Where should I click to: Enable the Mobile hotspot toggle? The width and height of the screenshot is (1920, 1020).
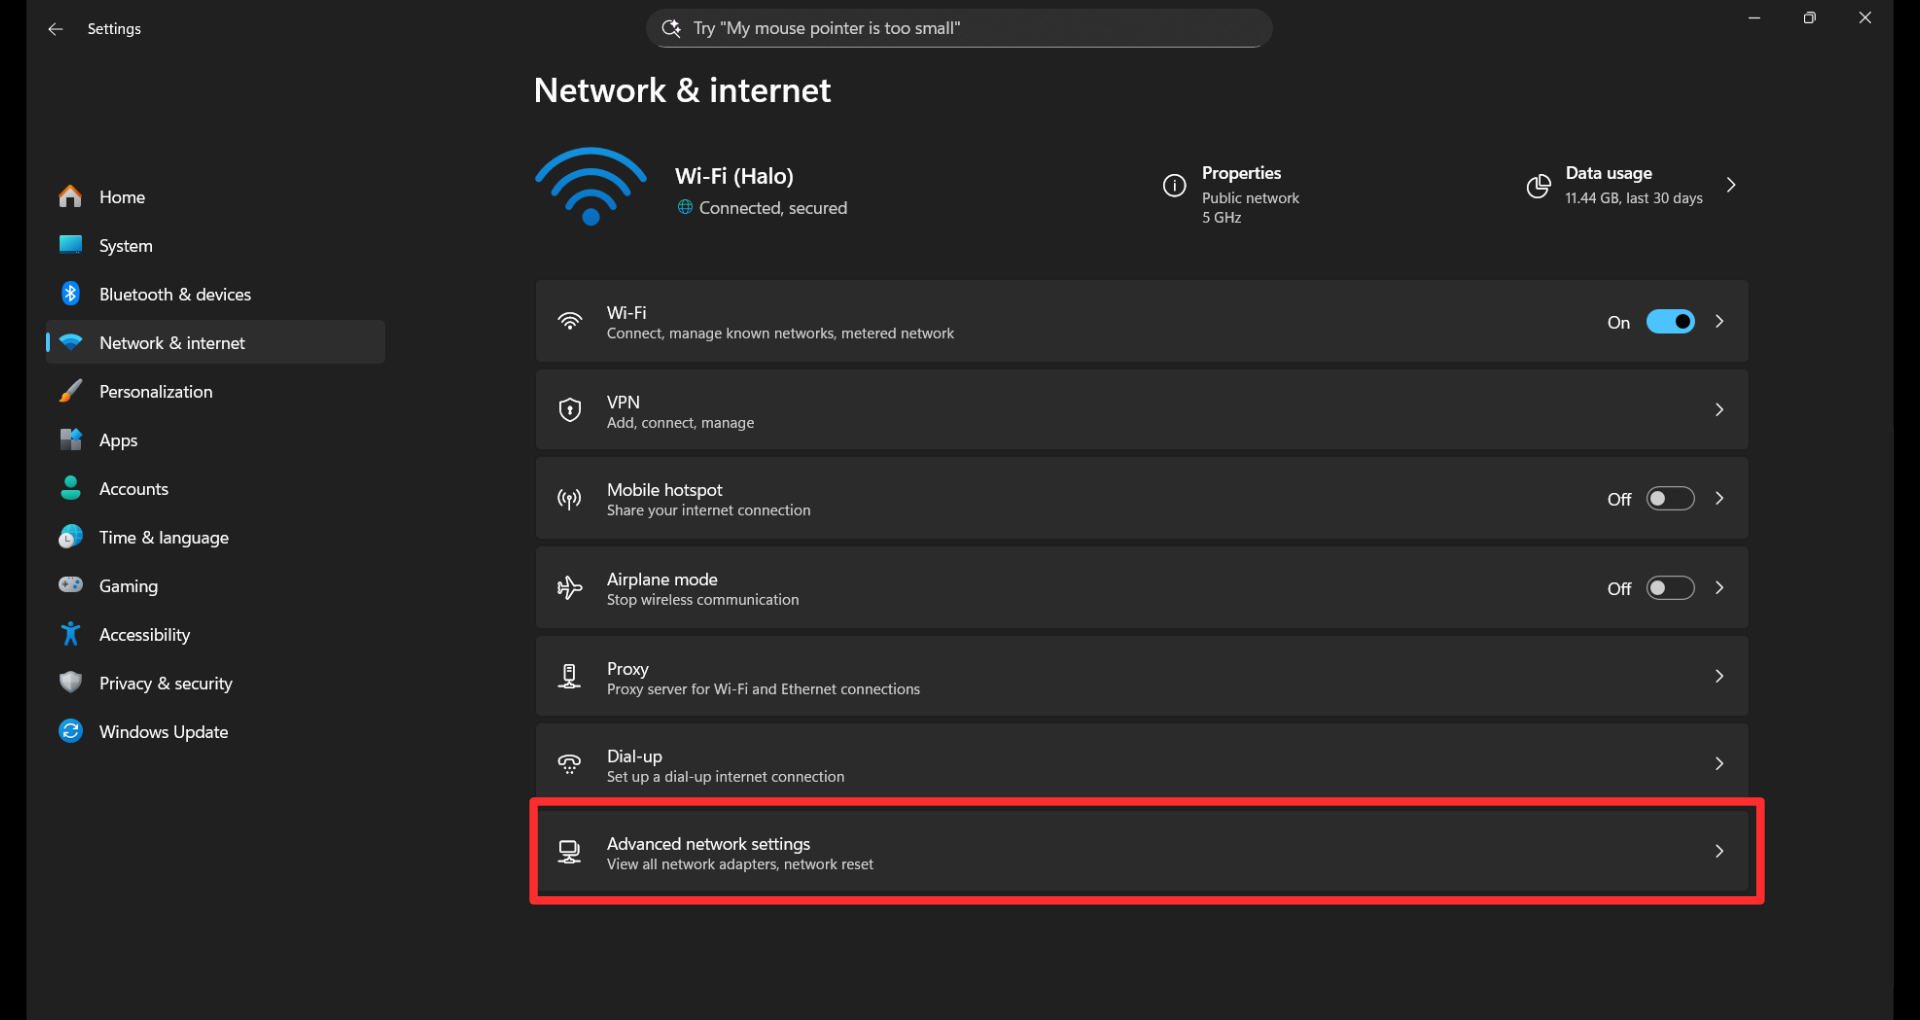(1670, 498)
